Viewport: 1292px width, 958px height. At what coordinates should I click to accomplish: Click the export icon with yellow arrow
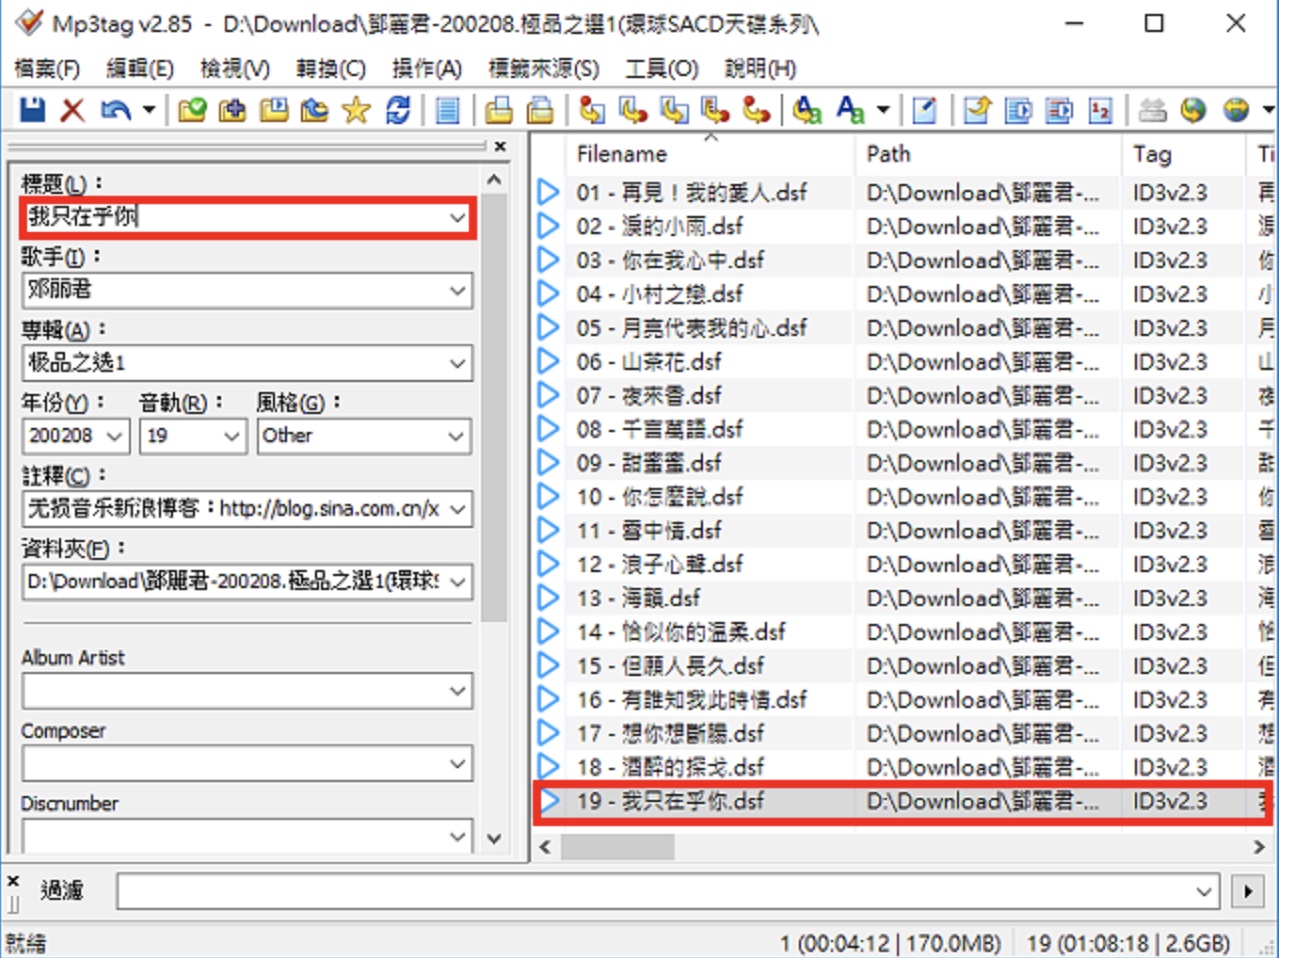tap(977, 109)
